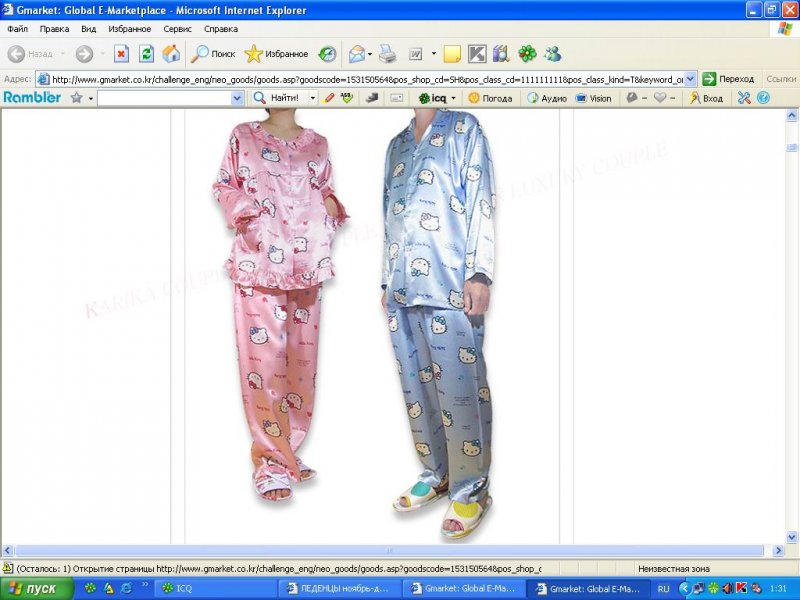Open the Избранное menu in menu bar
The width and height of the screenshot is (800, 600).
tap(130, 29)
